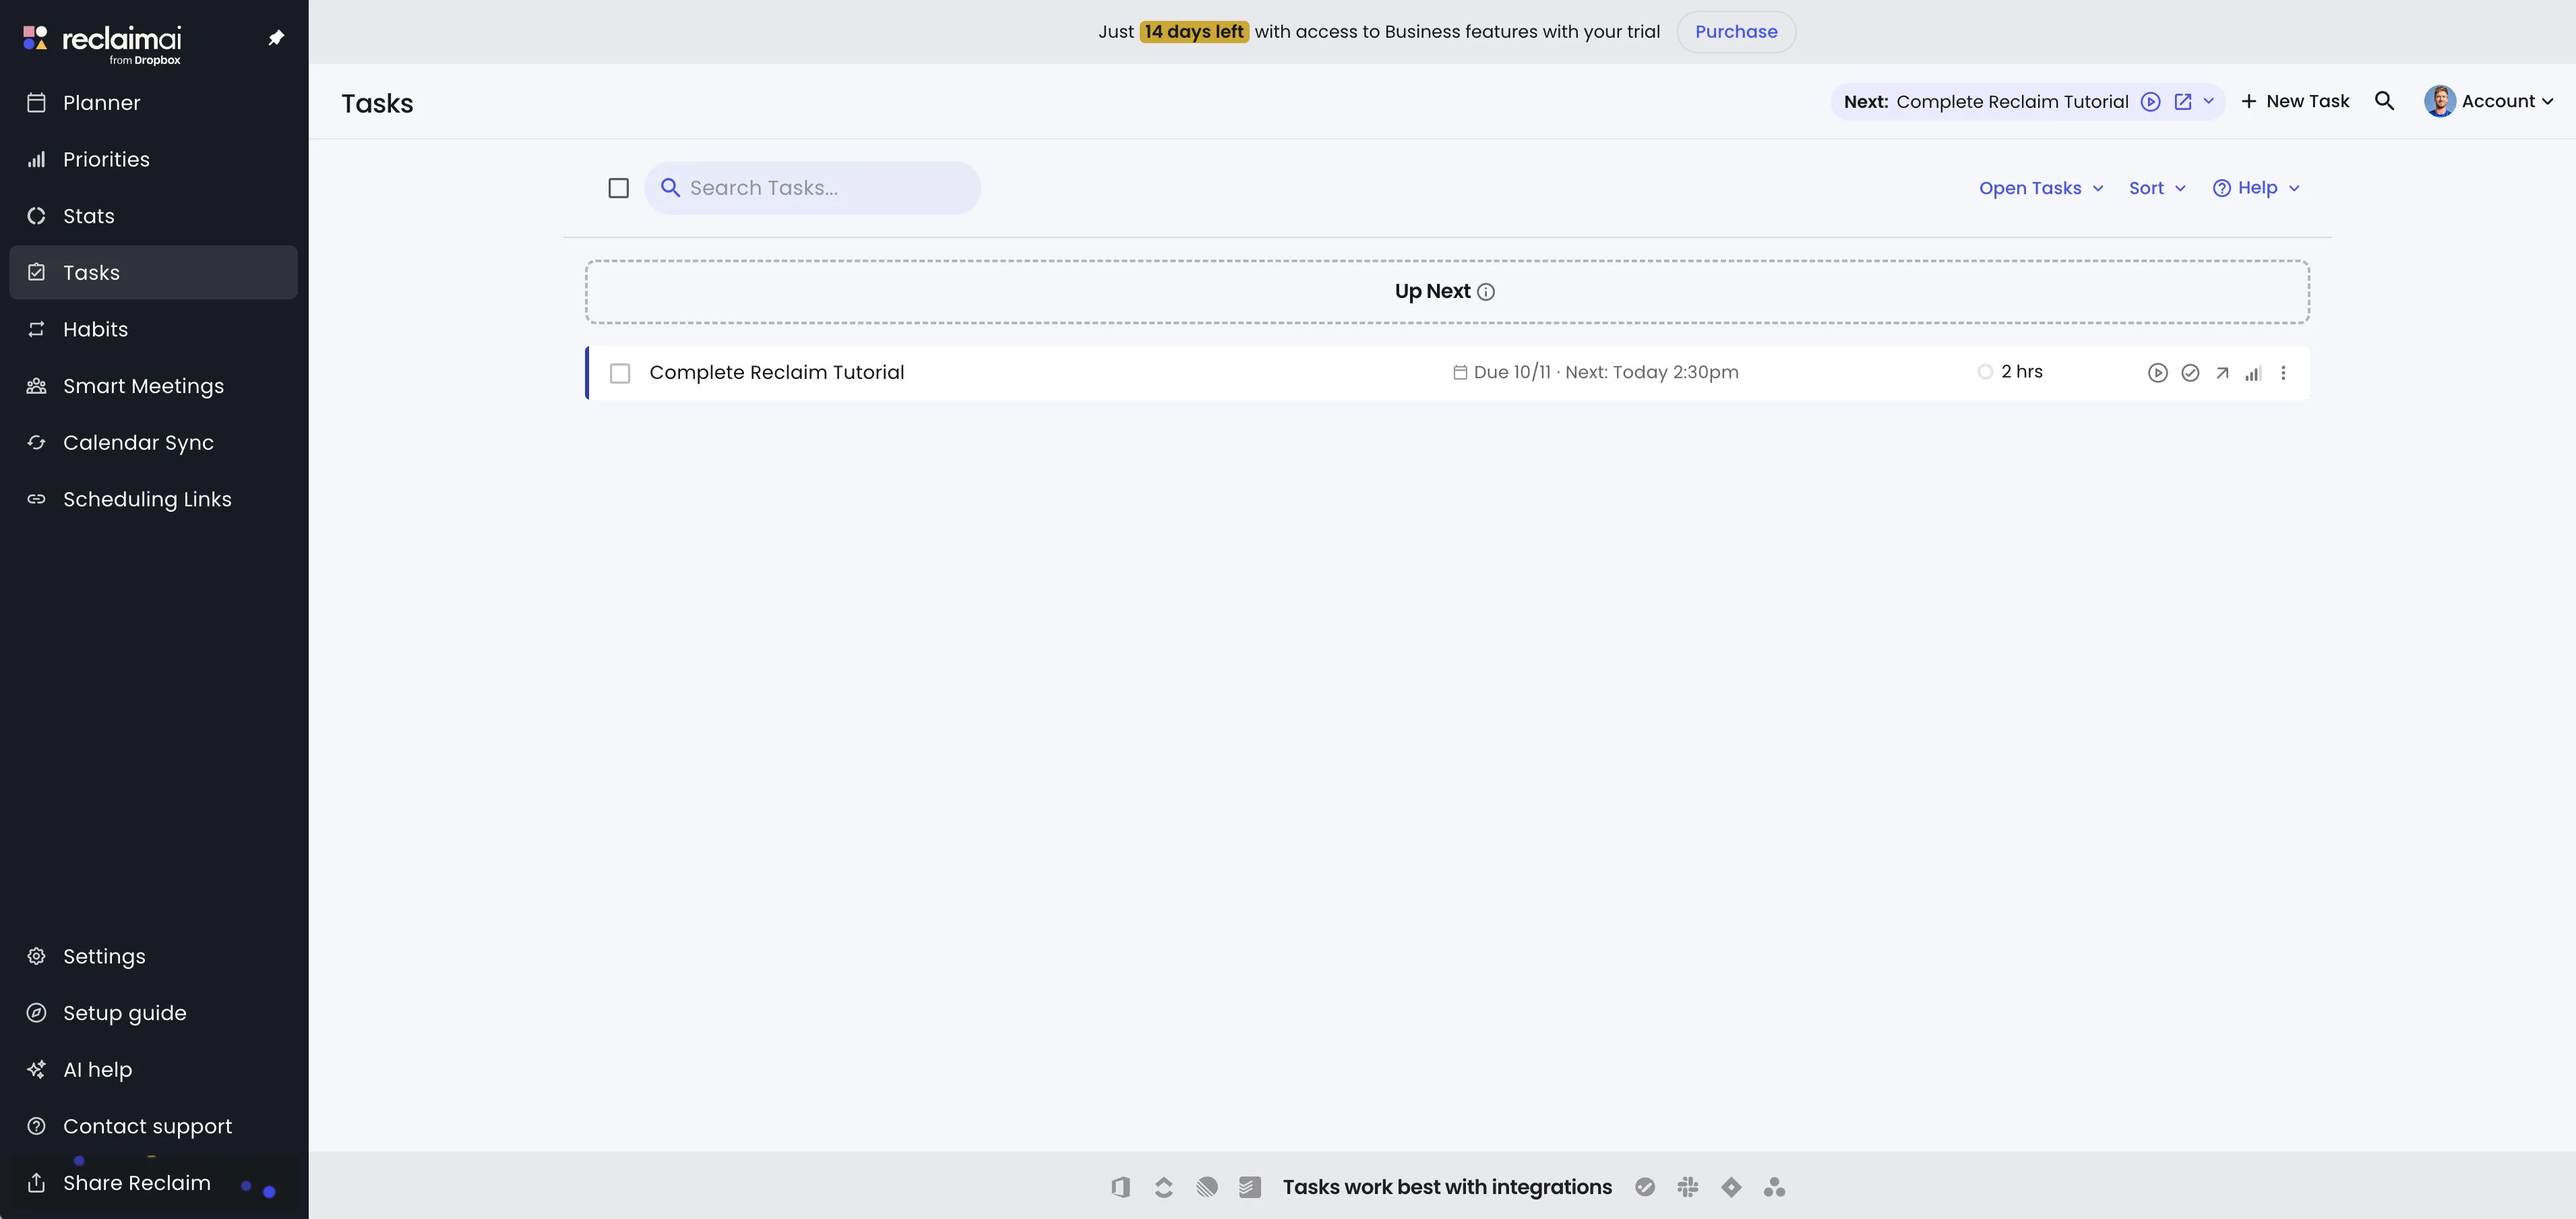Open Smart Meetings from sidebar
Viewport: 2576px width, 1219px height.
[143, 386]
